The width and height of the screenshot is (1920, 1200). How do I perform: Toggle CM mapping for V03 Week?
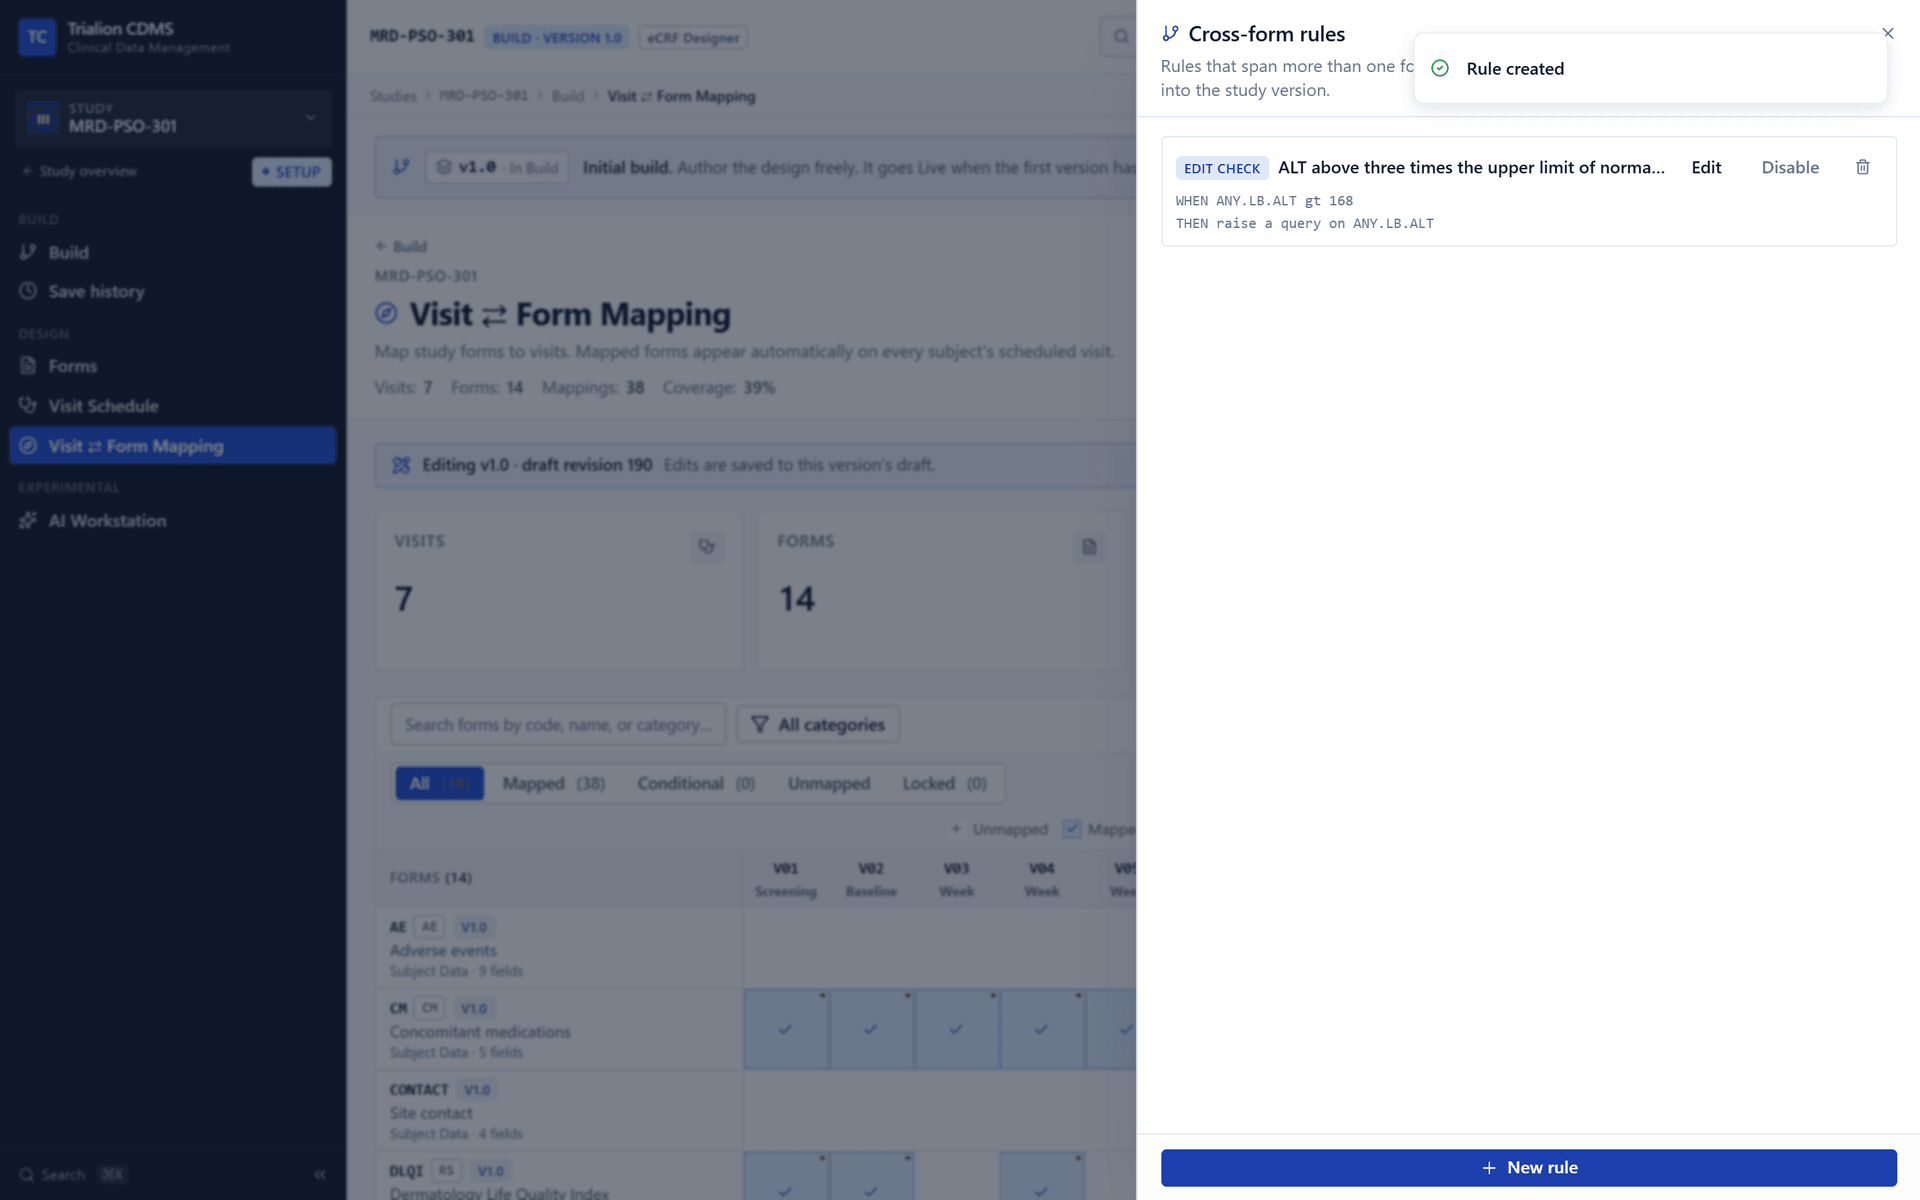[956, 1029]
